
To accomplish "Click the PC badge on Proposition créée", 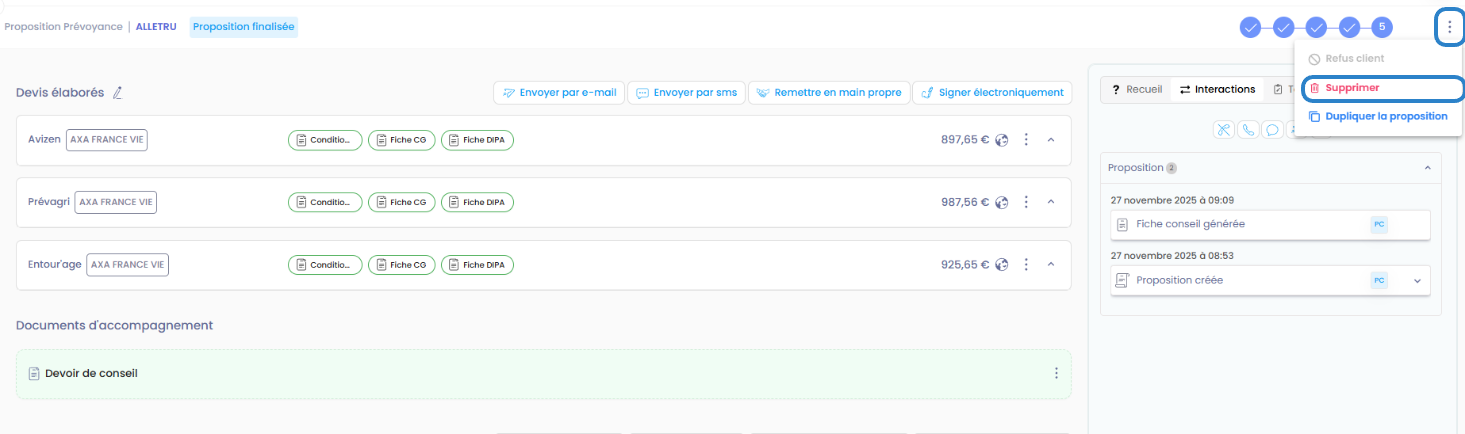I will click(1379, 280).
